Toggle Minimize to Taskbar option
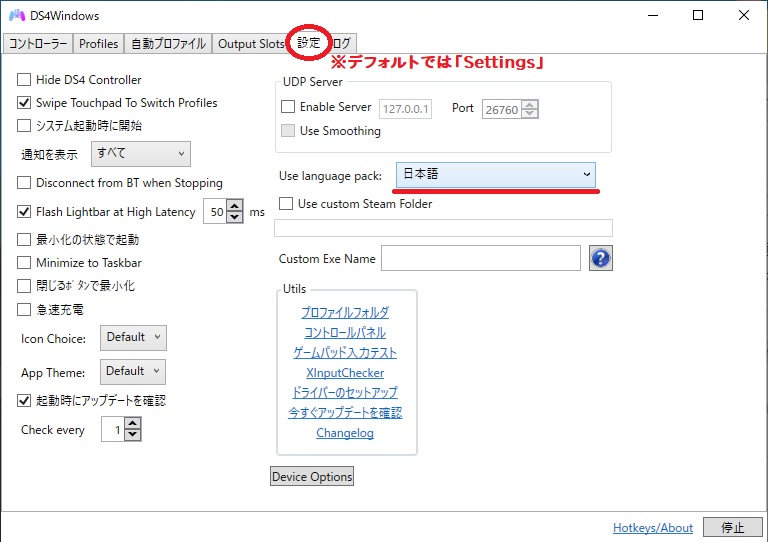Viewport: 768px width, 542px height. point(25,263)
